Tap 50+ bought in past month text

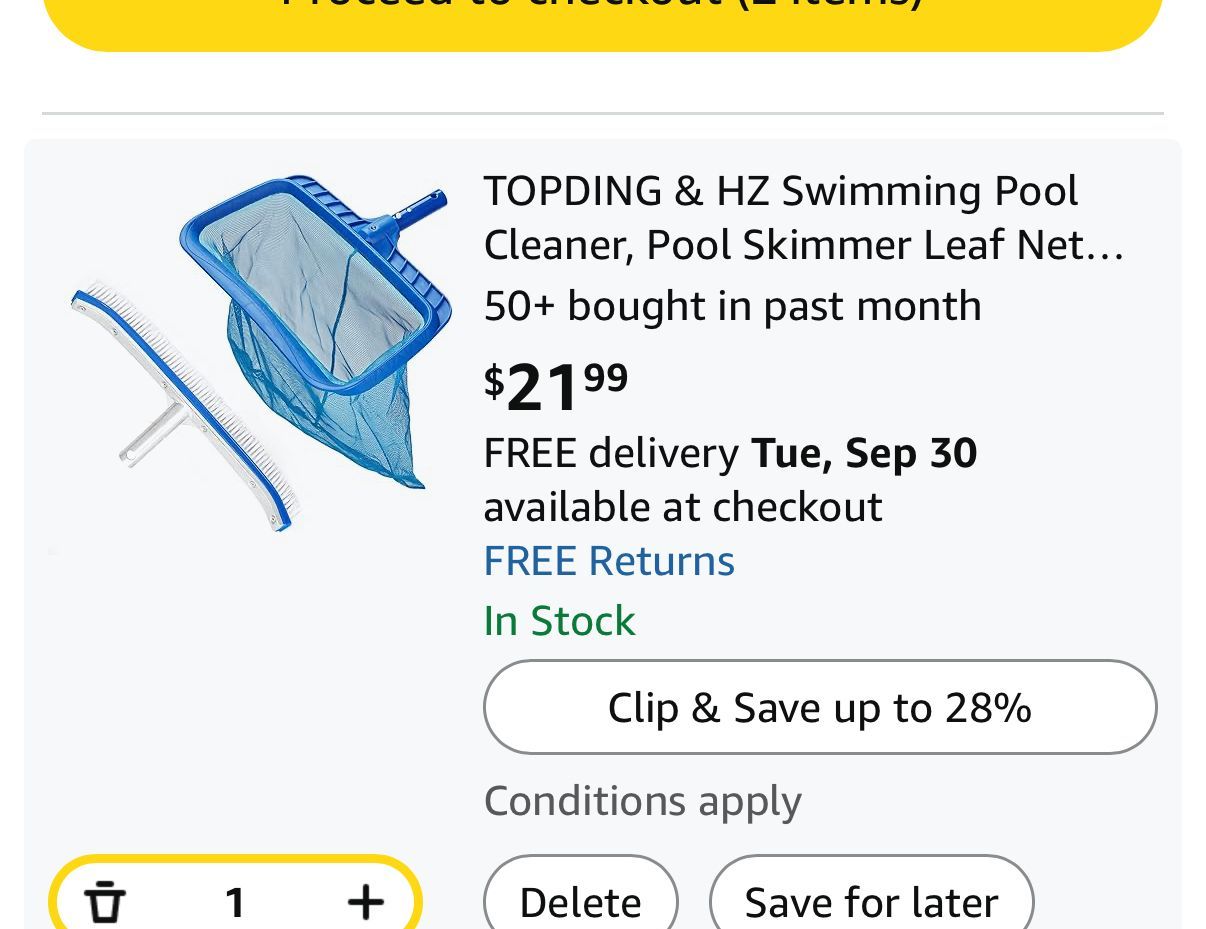click(x=732, y=306)
